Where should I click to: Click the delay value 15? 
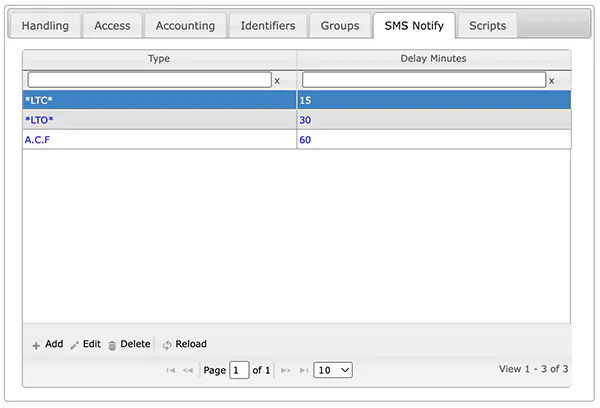(x=305, y=100)
